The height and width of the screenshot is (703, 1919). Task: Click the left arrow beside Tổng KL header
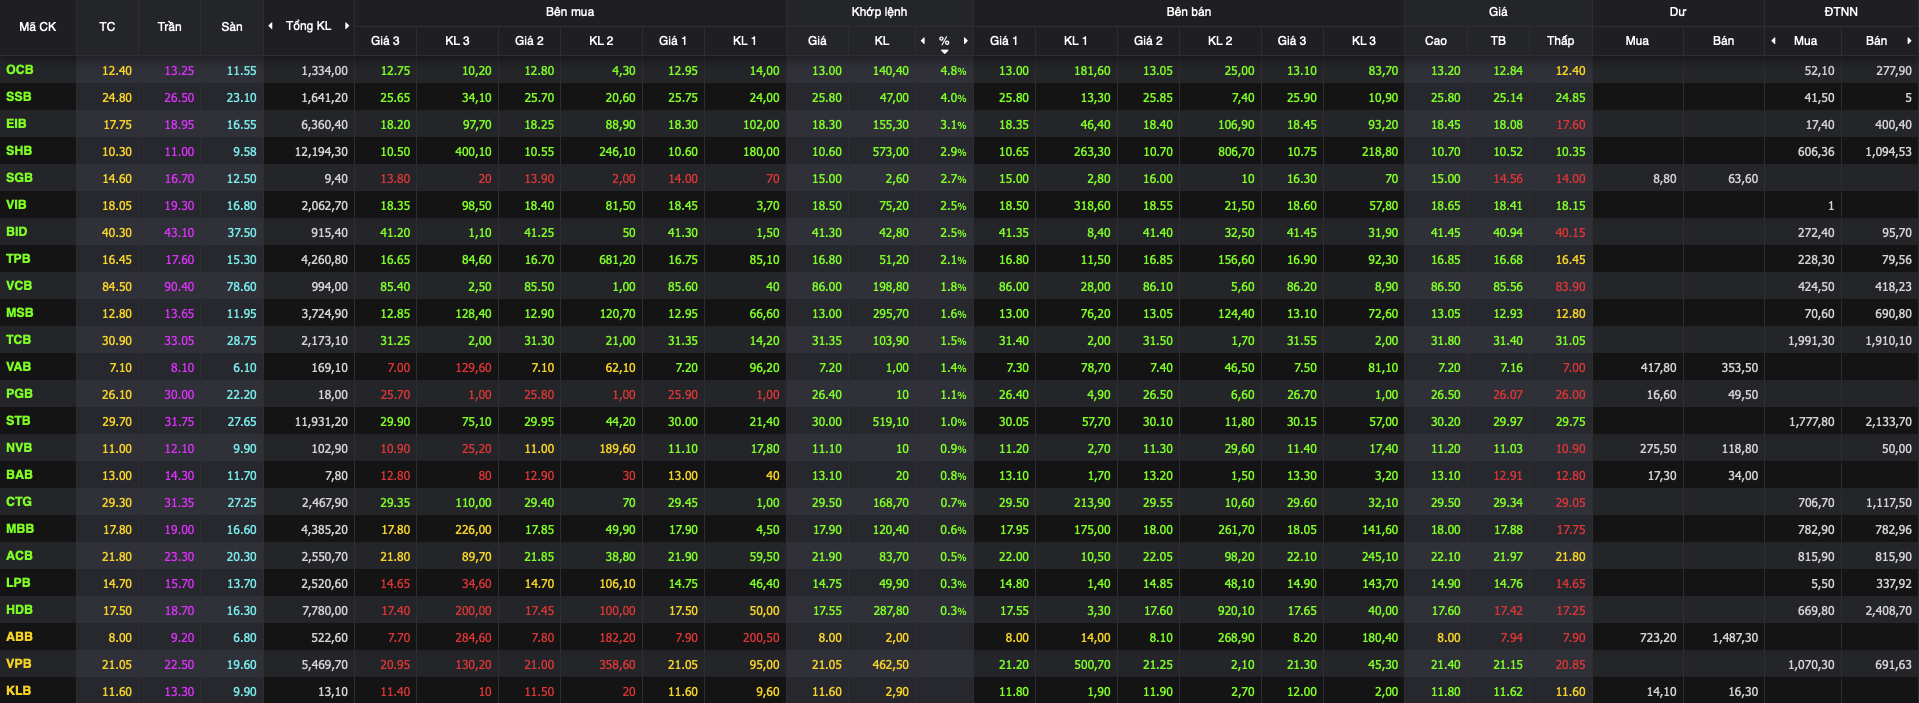(270, 26)
